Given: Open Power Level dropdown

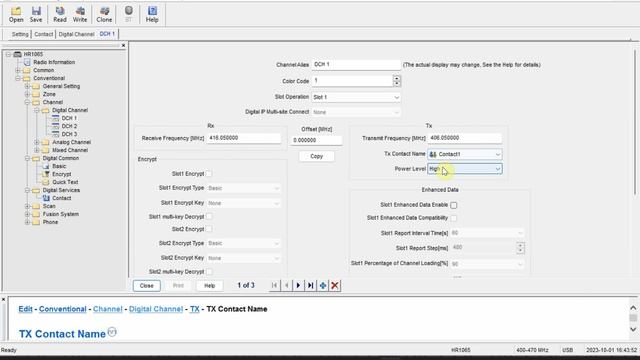Looking at the screenshot, I should click(464, 169).
